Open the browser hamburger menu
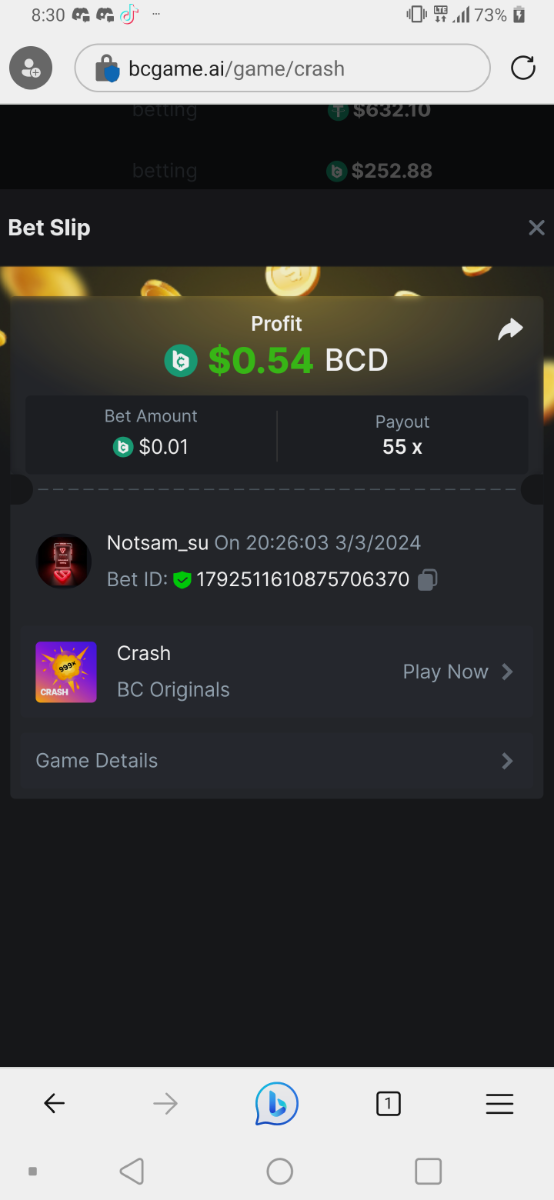The width and height of the screenshot is (554, 1200). [x=499, y=1103]
